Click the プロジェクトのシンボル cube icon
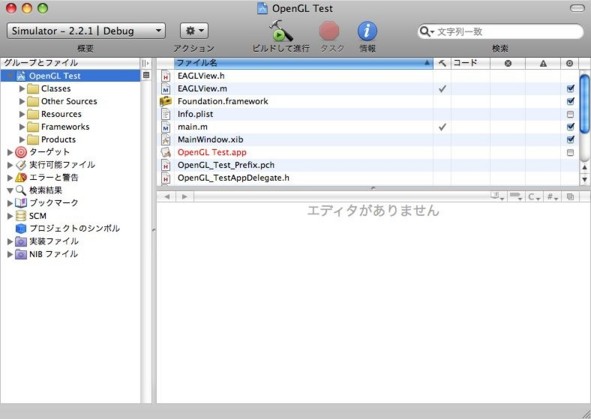591x419 pixels. 21,229
